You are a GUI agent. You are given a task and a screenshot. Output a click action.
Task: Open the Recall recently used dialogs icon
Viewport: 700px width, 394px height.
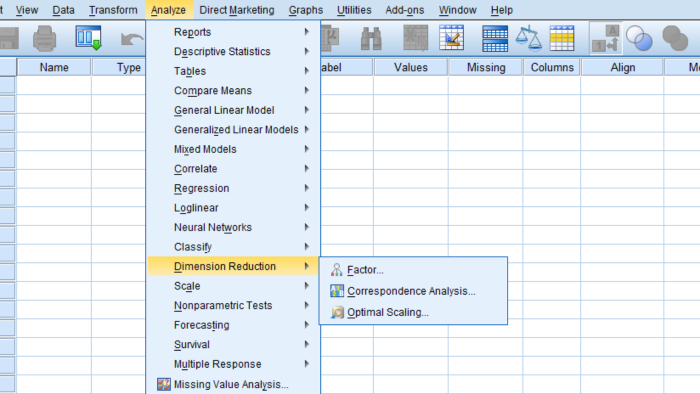coord(88,38)
